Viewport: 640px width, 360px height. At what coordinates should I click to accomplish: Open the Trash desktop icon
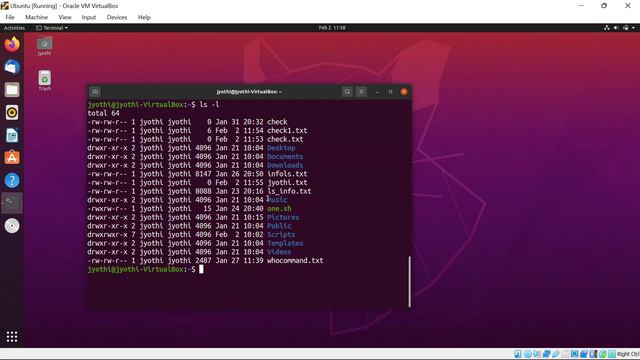click(x=44, y=80)
